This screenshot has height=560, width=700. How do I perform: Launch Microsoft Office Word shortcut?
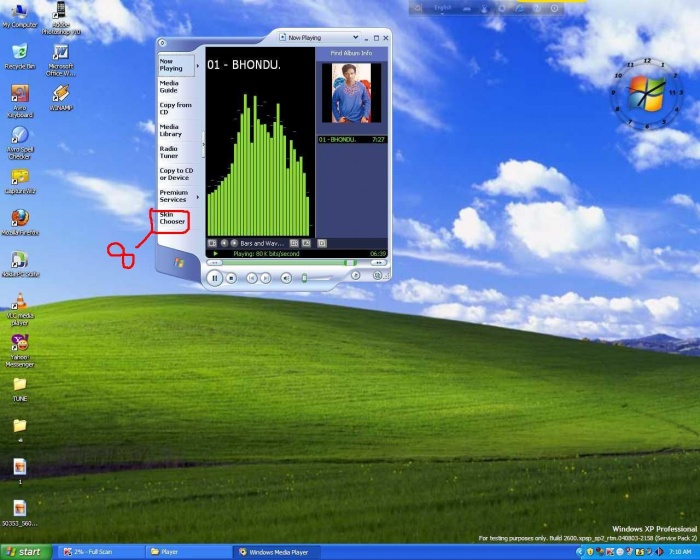point(61,60)
